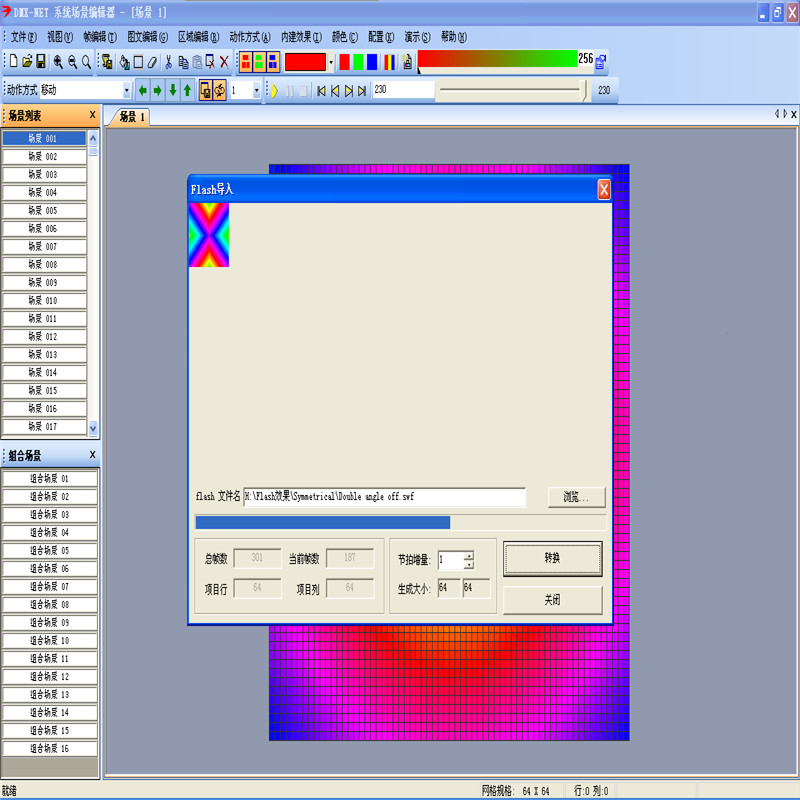Click the flash file name input field
The image size is (800, 800).
pyautogui.click(x=384, y=497)
